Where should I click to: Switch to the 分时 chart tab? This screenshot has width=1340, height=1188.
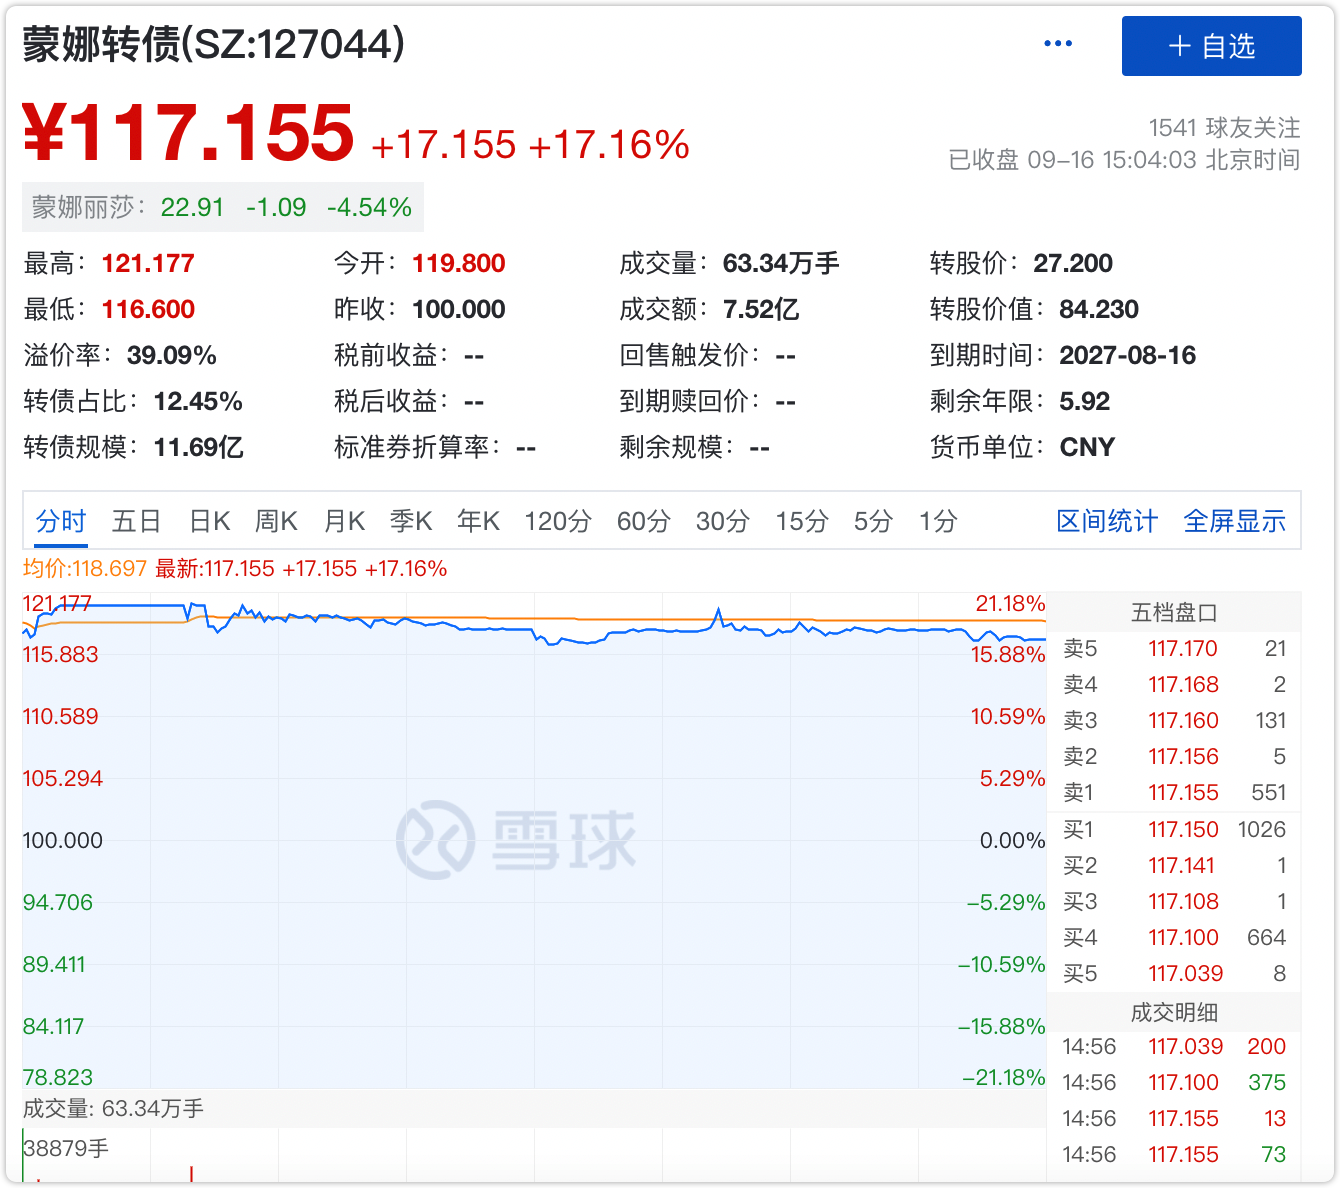point(61,521)
